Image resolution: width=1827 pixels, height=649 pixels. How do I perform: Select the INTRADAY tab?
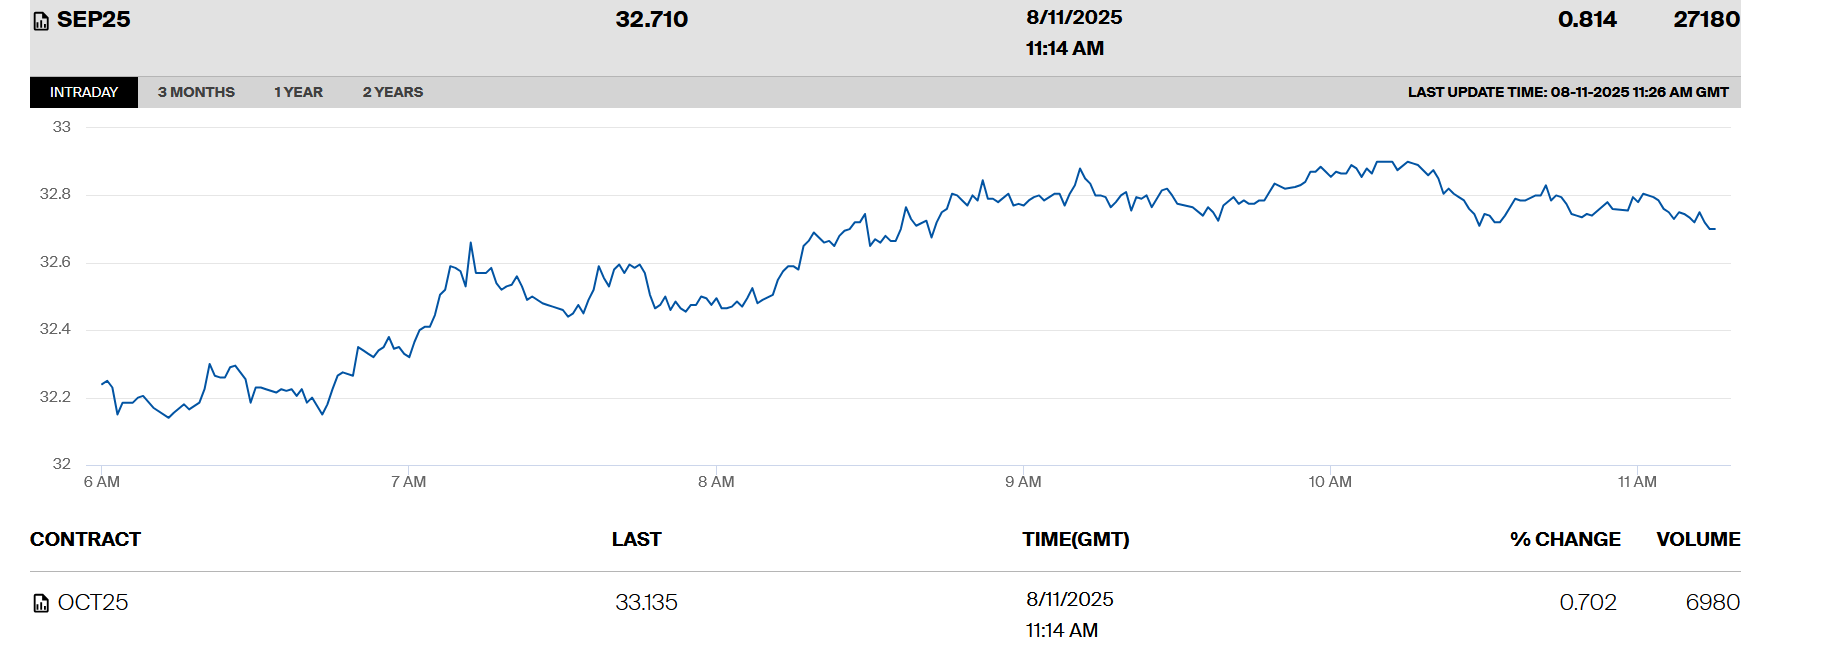84,92
